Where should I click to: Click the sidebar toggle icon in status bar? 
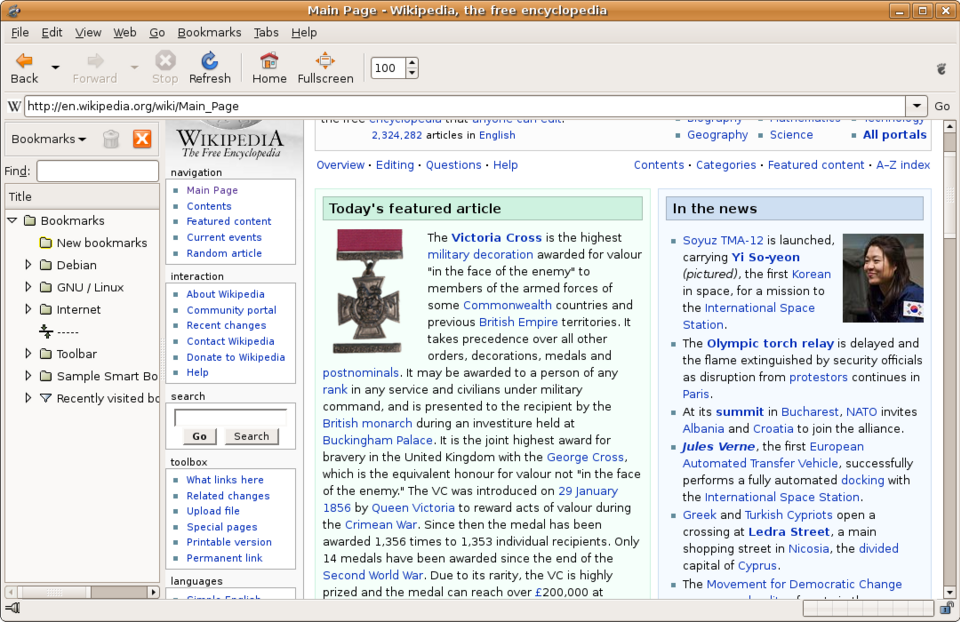click(x=12, y=608)
